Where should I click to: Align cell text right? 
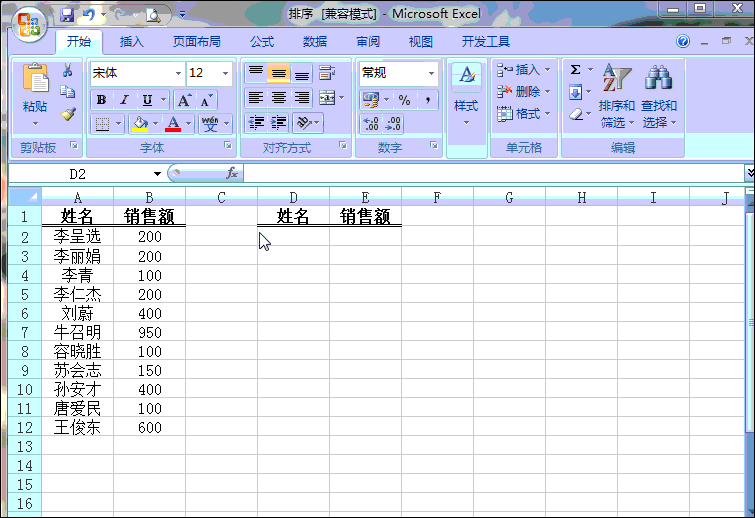pos(301,98)
